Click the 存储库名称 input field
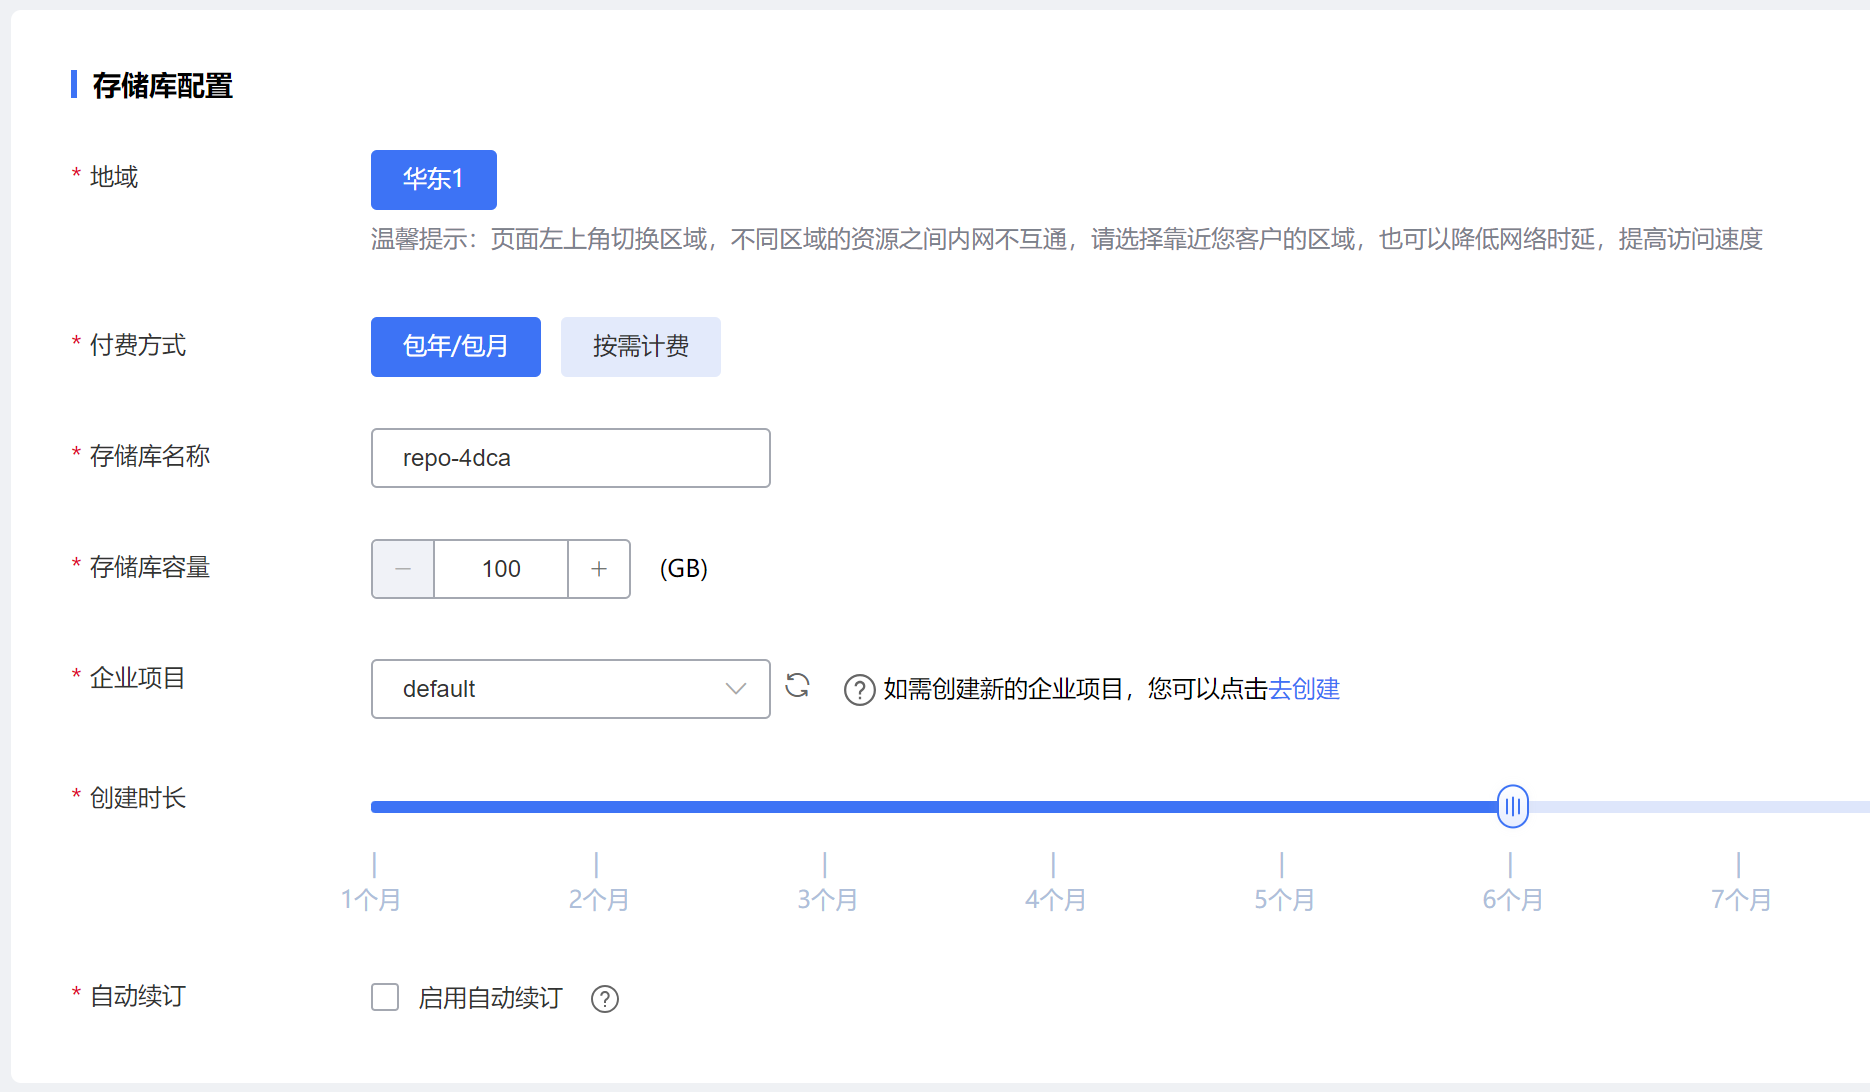Image resolution: width=1870 pixels, height=1092 pixels. (570, 458)
